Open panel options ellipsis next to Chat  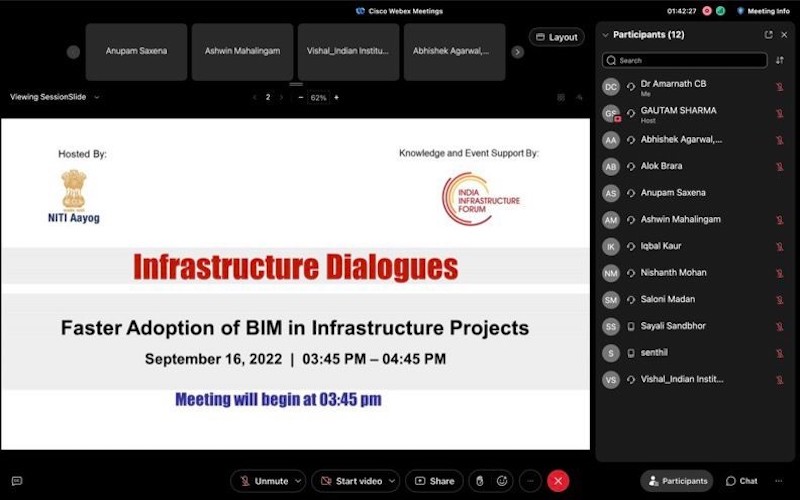[779, 481]
